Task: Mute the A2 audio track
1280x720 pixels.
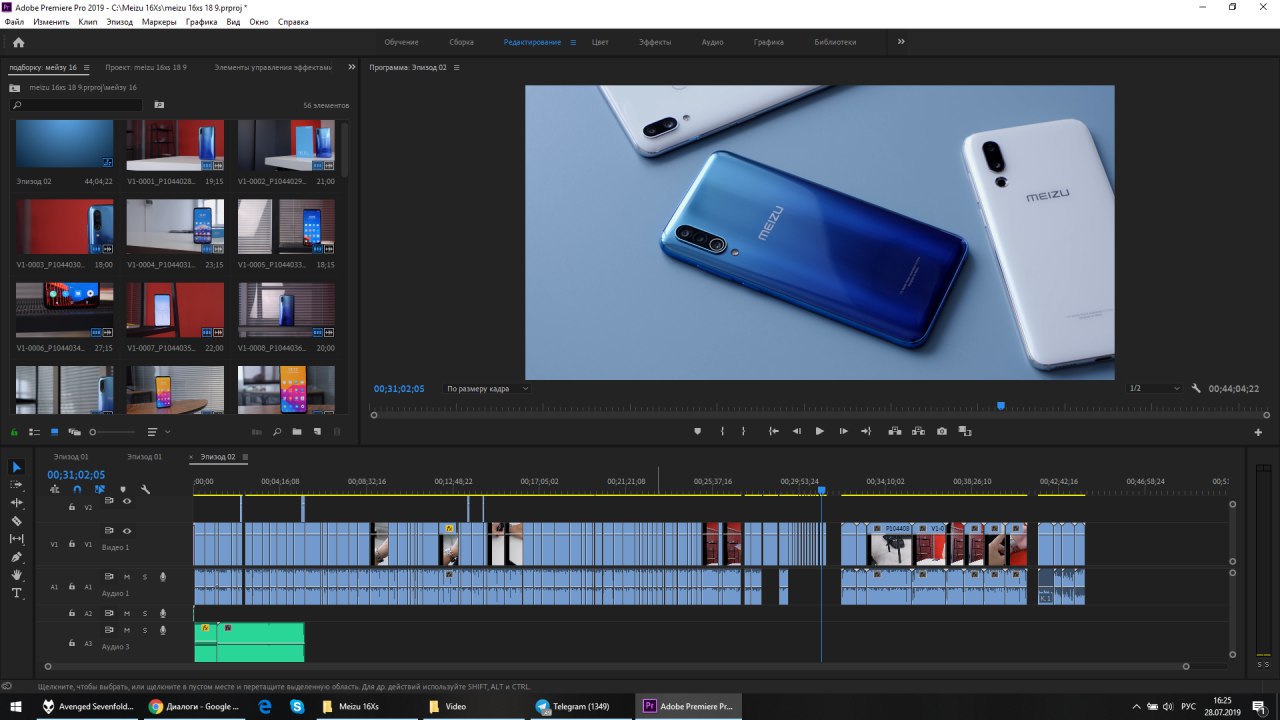Action: pos(127,613)
